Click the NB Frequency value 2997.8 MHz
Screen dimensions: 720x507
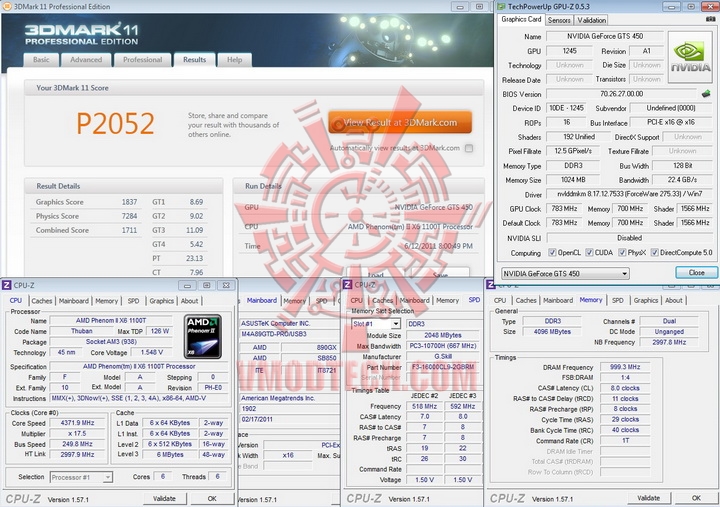pyautogui.click(x=669, y=342)
